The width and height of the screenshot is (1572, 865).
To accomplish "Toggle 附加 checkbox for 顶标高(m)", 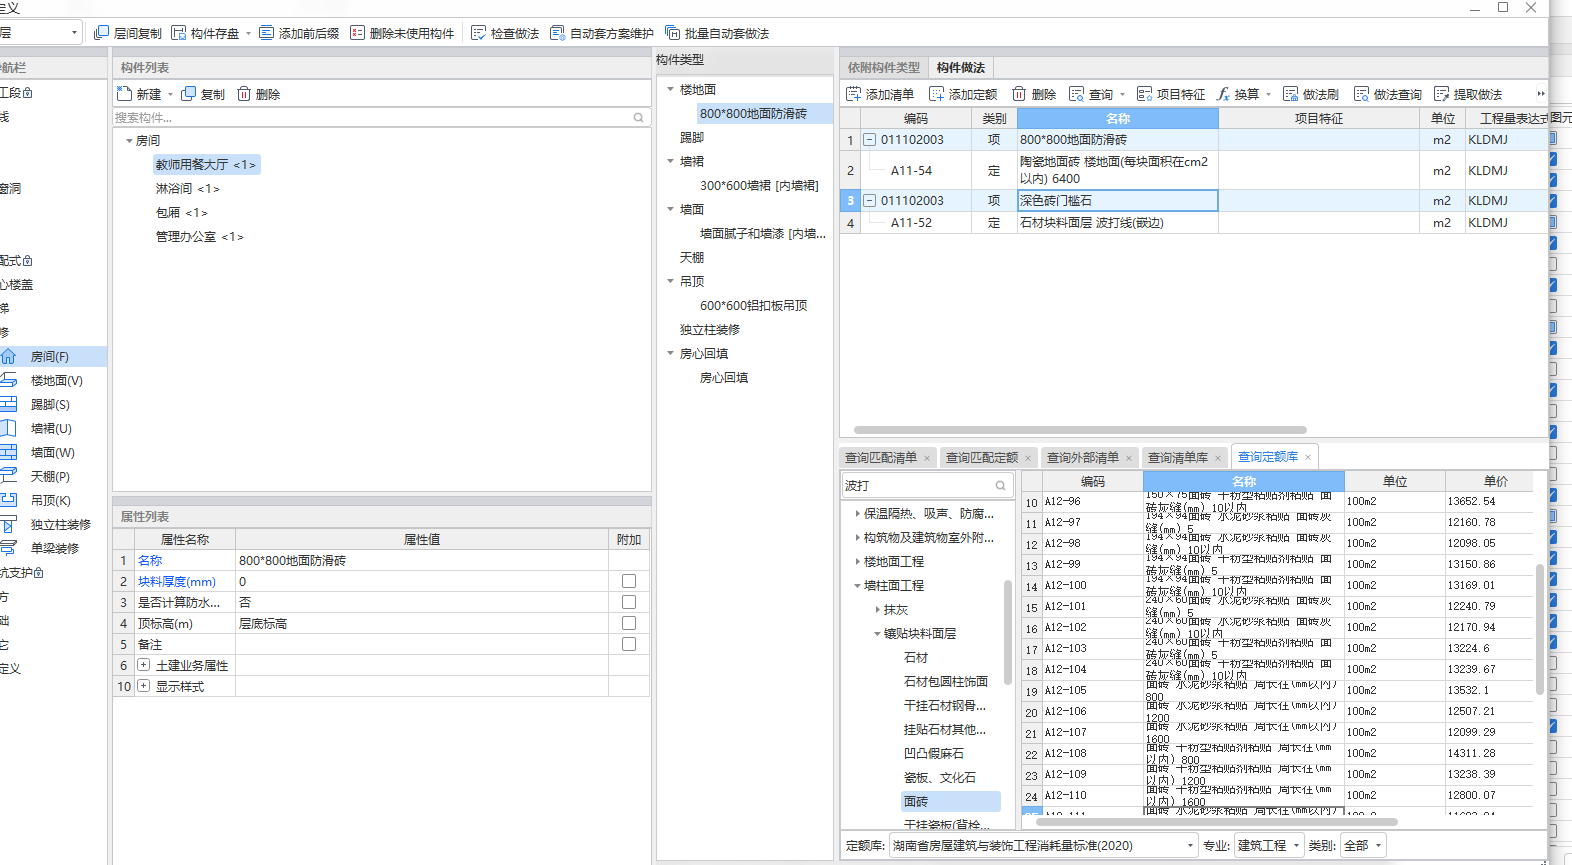I will (629, 623).
